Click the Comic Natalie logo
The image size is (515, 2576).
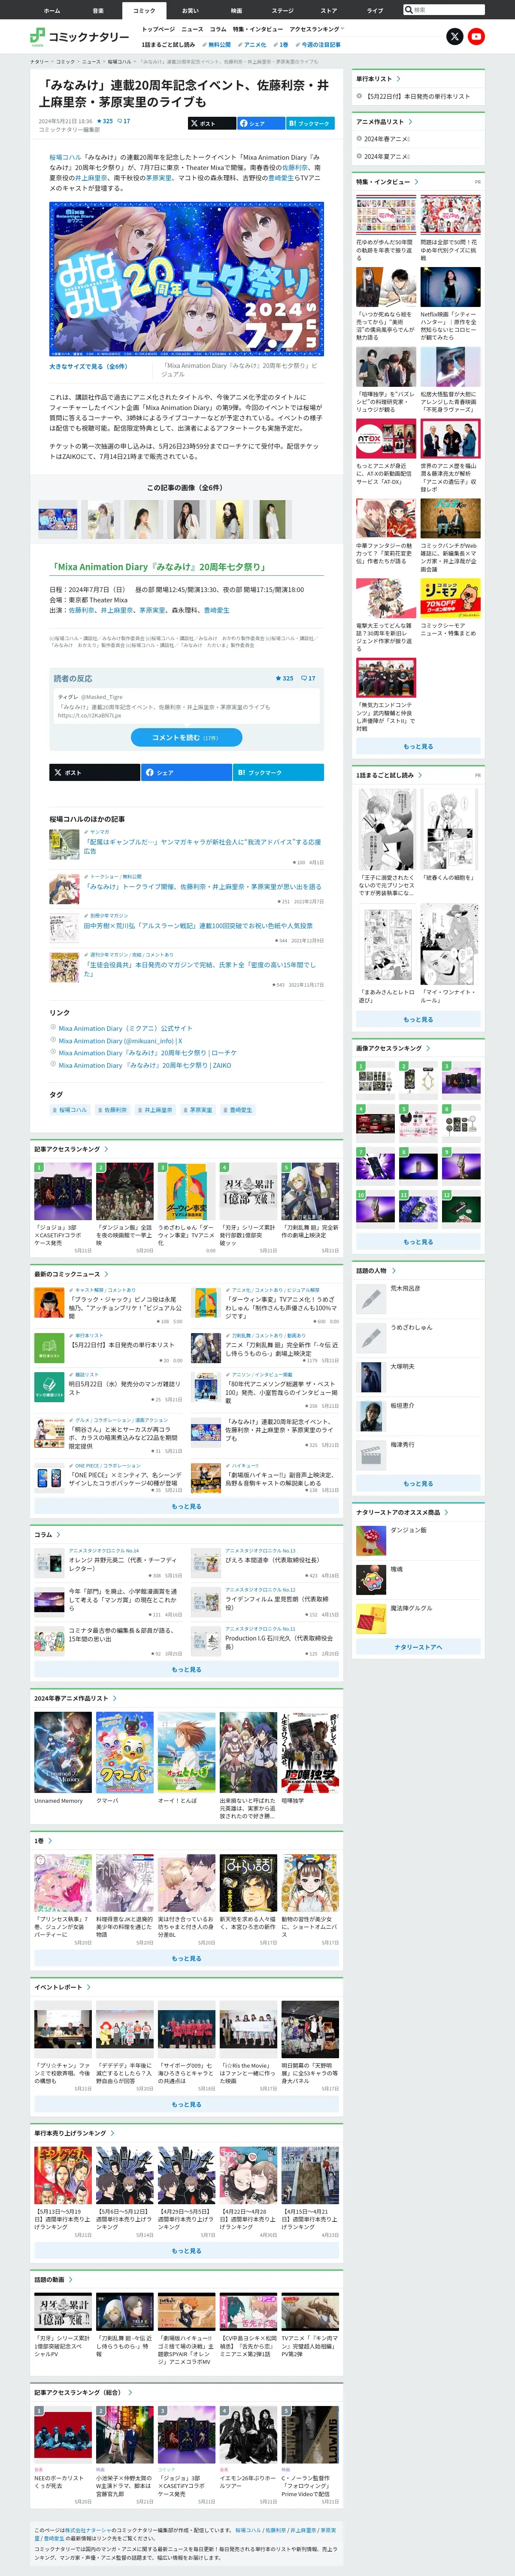pyautogui.click(x=79, y=36)
